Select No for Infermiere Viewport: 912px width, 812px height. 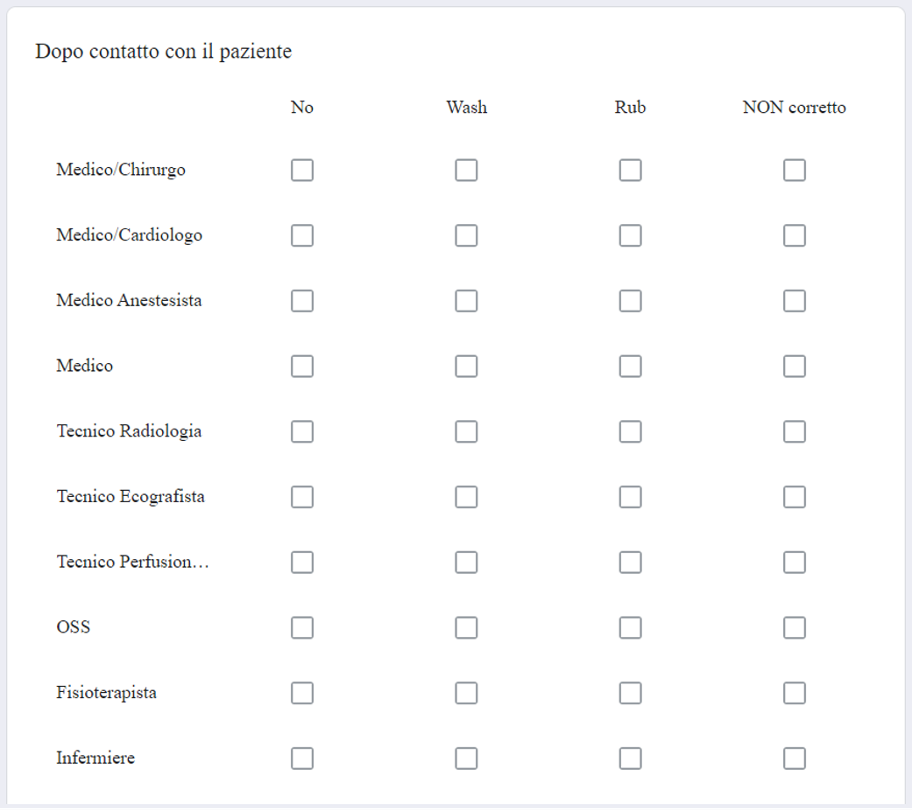[x=302, y=758]
